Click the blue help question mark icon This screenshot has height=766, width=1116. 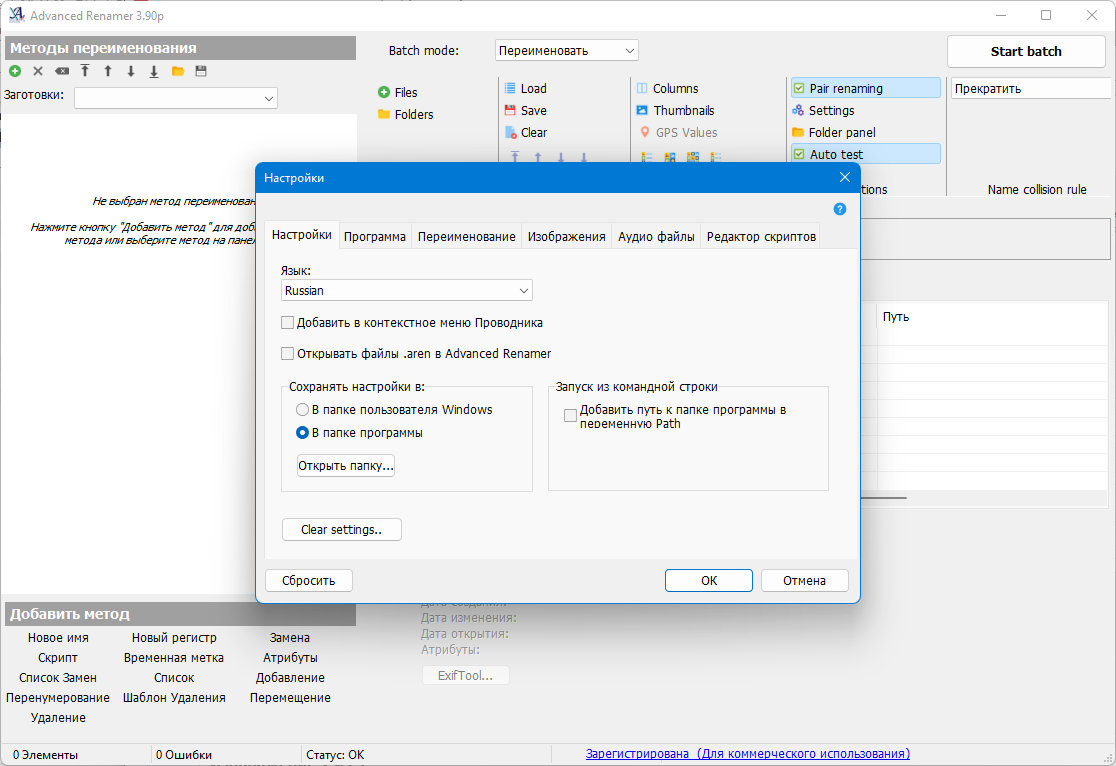(840, 209)
